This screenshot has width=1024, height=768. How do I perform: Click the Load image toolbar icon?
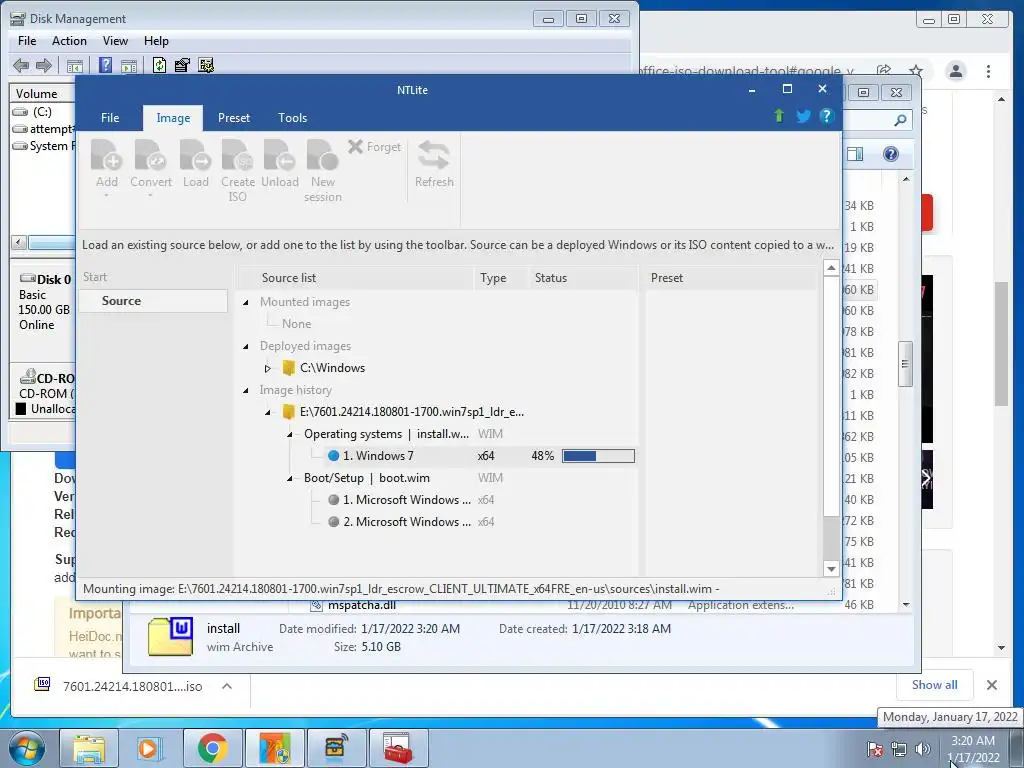(195, 155)
